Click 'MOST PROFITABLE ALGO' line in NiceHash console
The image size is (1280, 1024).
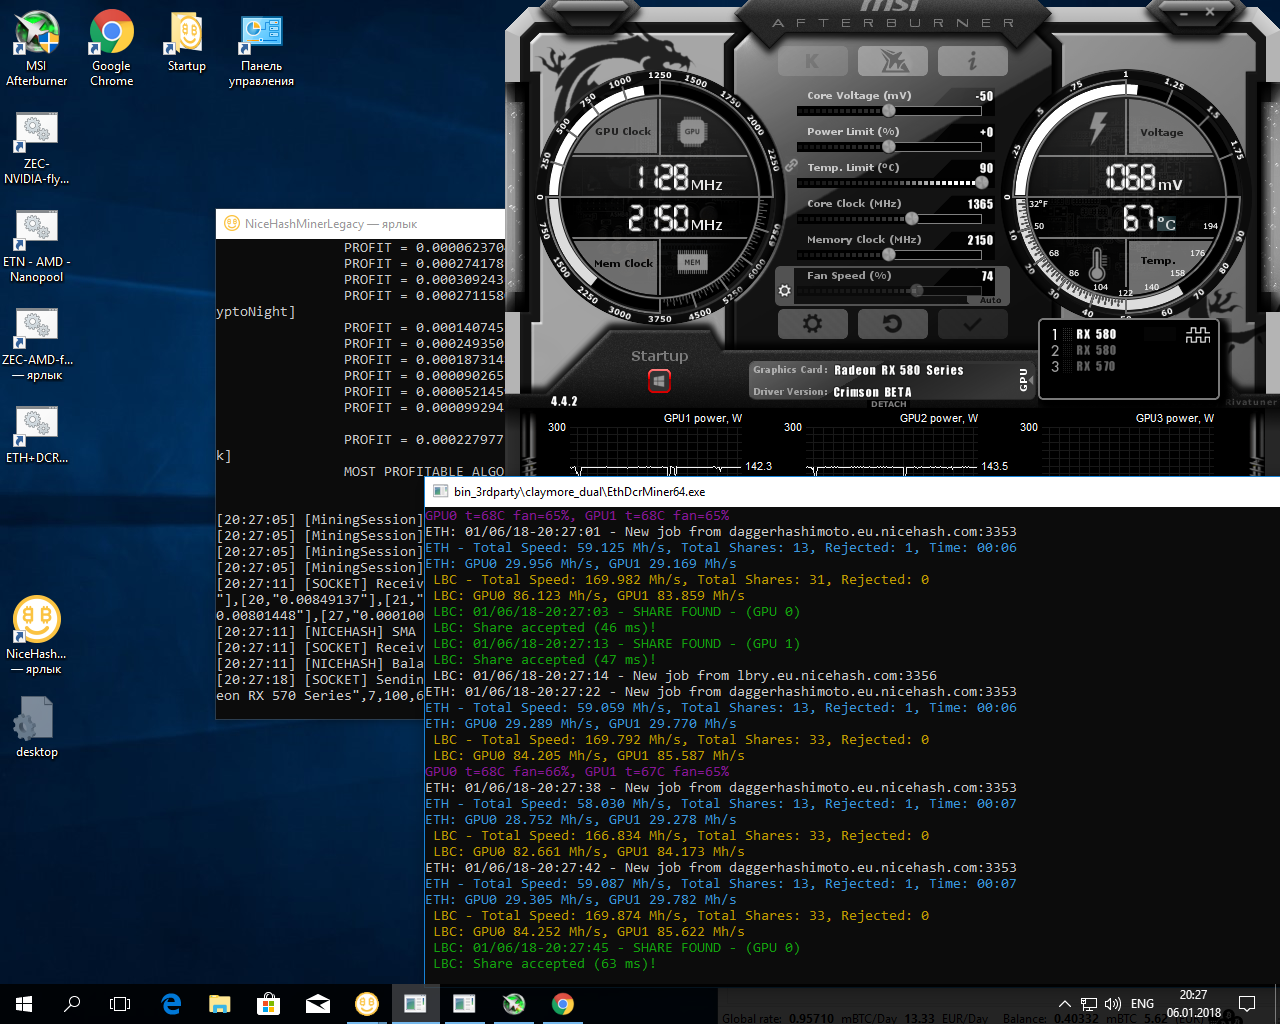pyautogui.click(x=424, y=472)
